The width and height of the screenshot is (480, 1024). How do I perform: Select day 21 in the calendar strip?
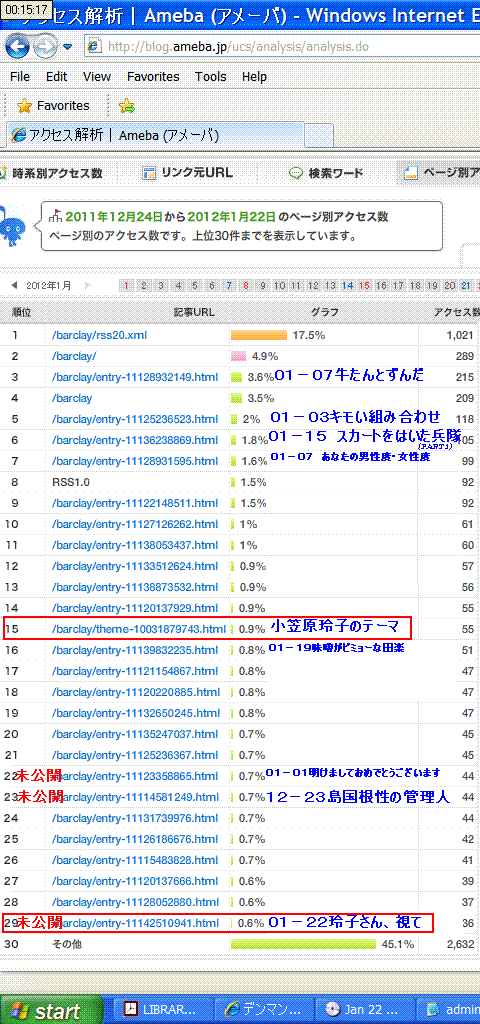pos(466,285)
